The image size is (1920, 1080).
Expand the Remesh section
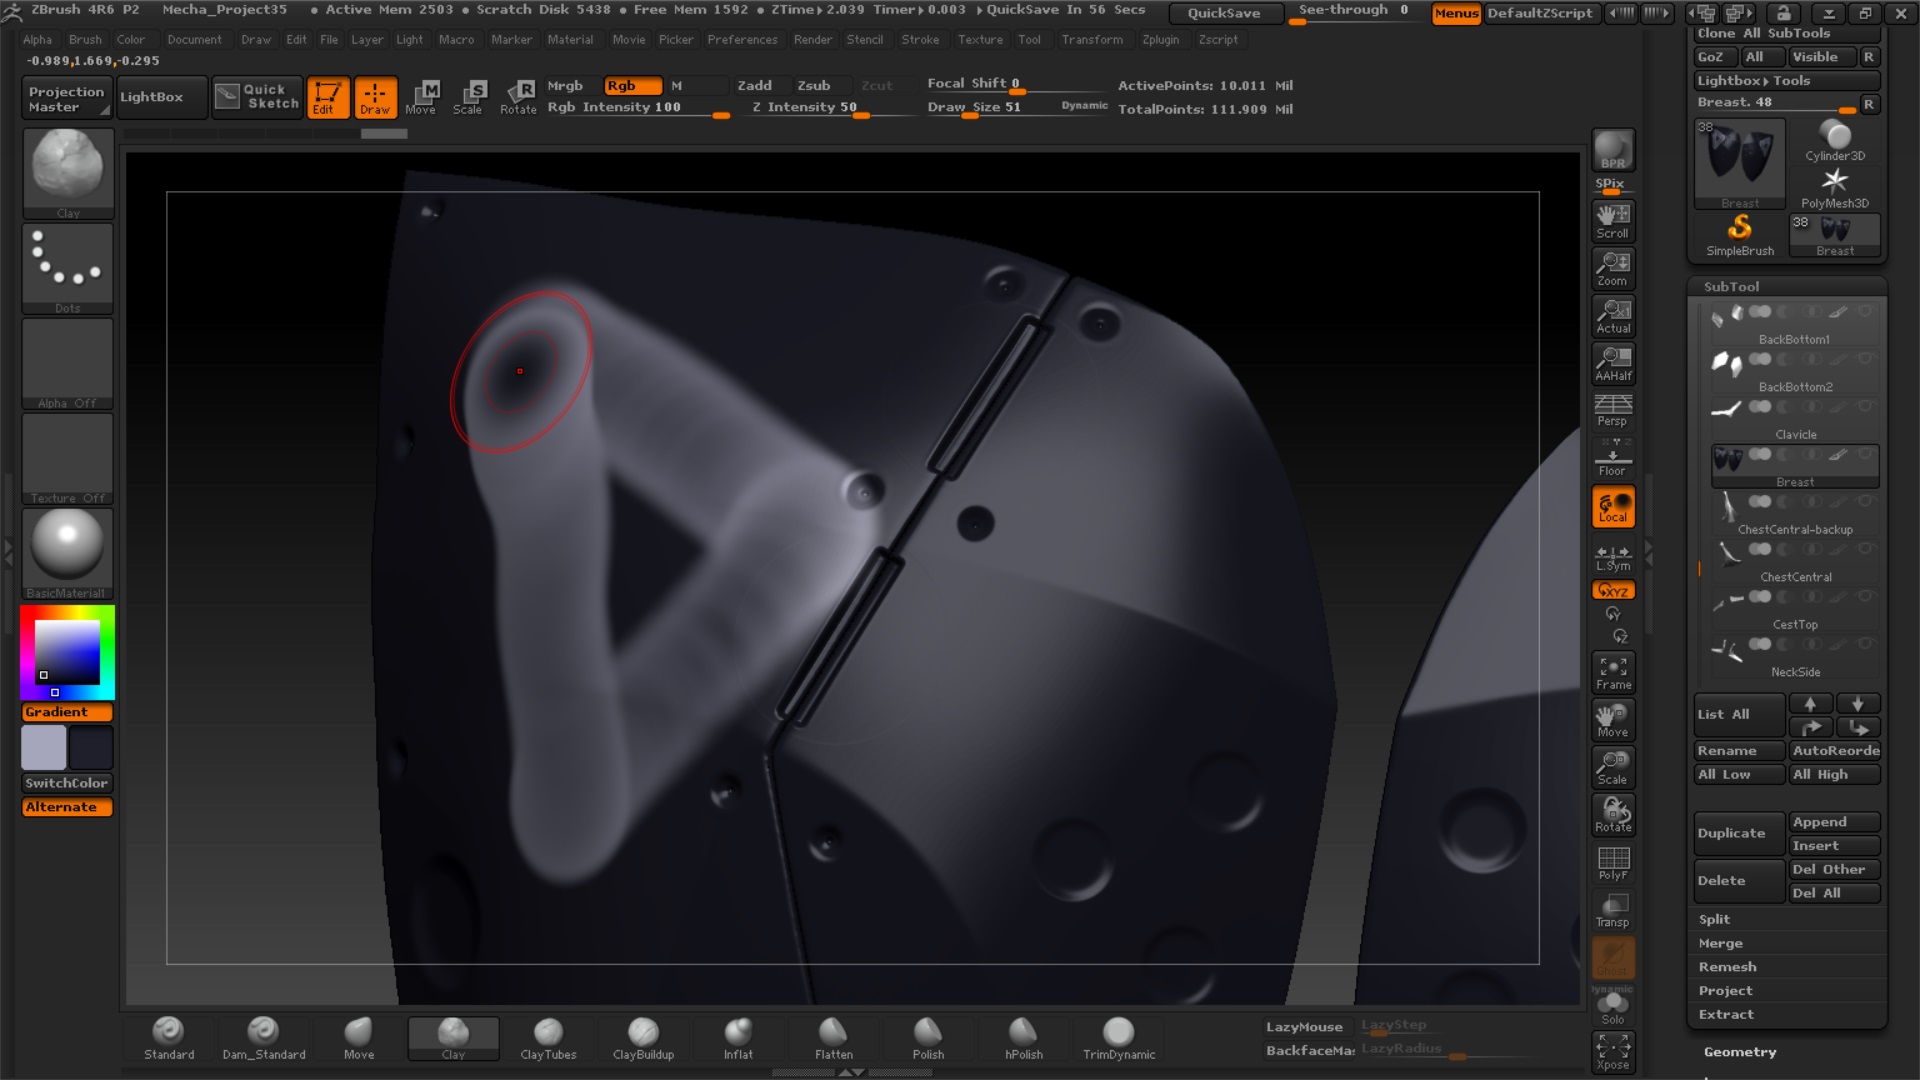click(x=1727, y=967)
